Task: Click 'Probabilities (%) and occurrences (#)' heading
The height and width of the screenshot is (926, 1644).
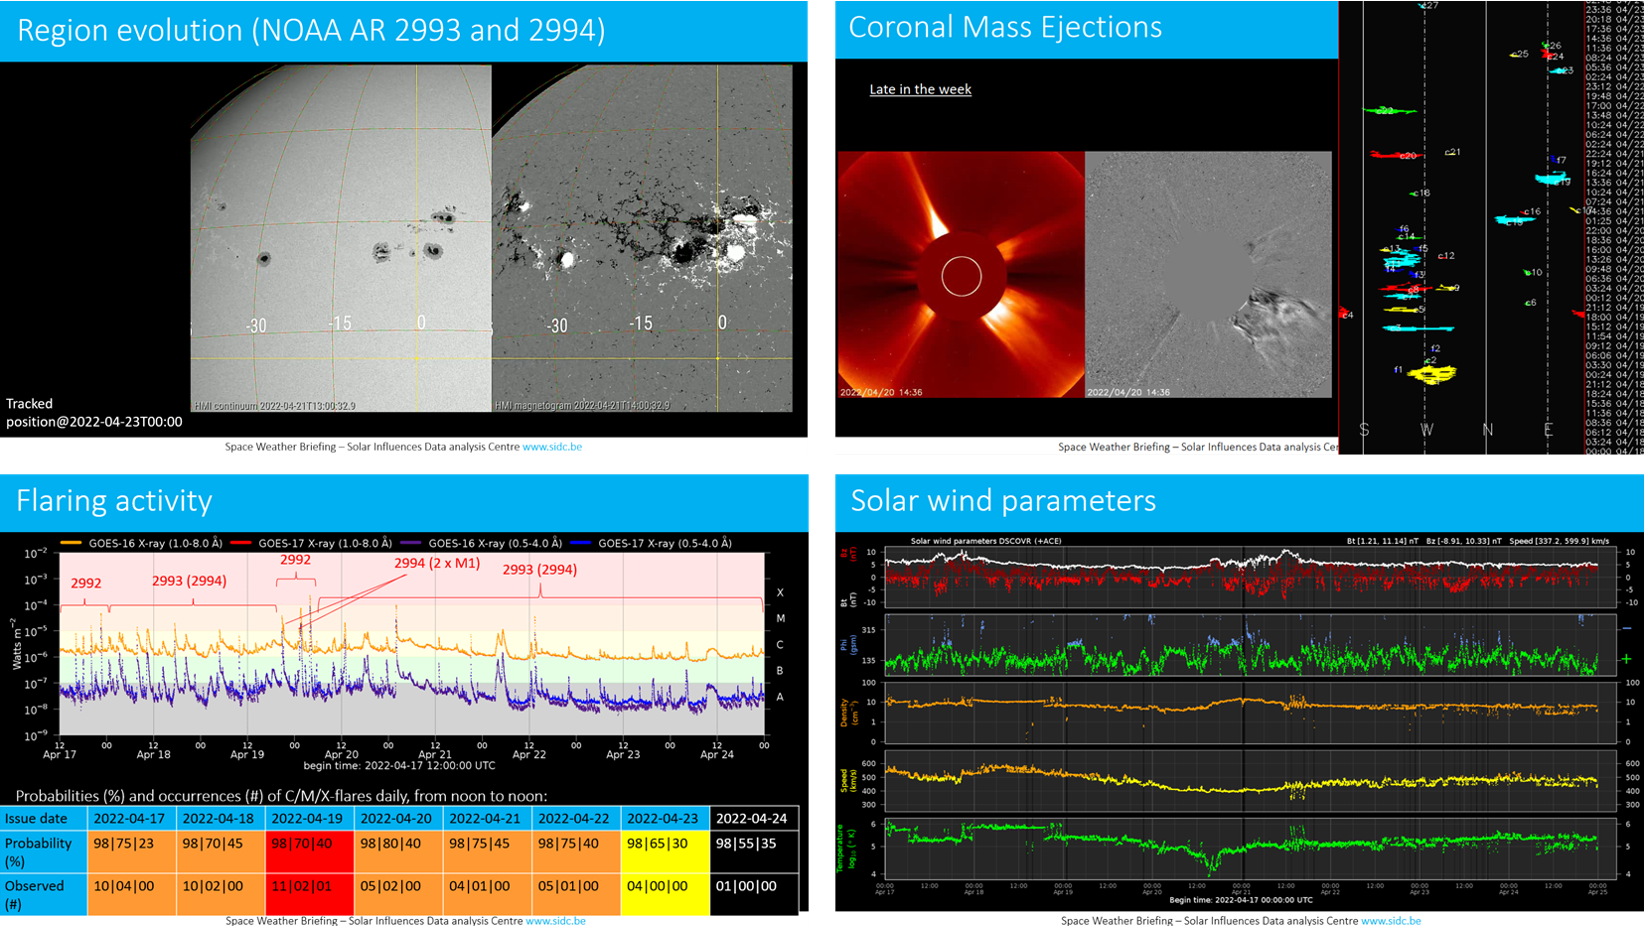Action: pyautogui.click(x=281, y=796)
